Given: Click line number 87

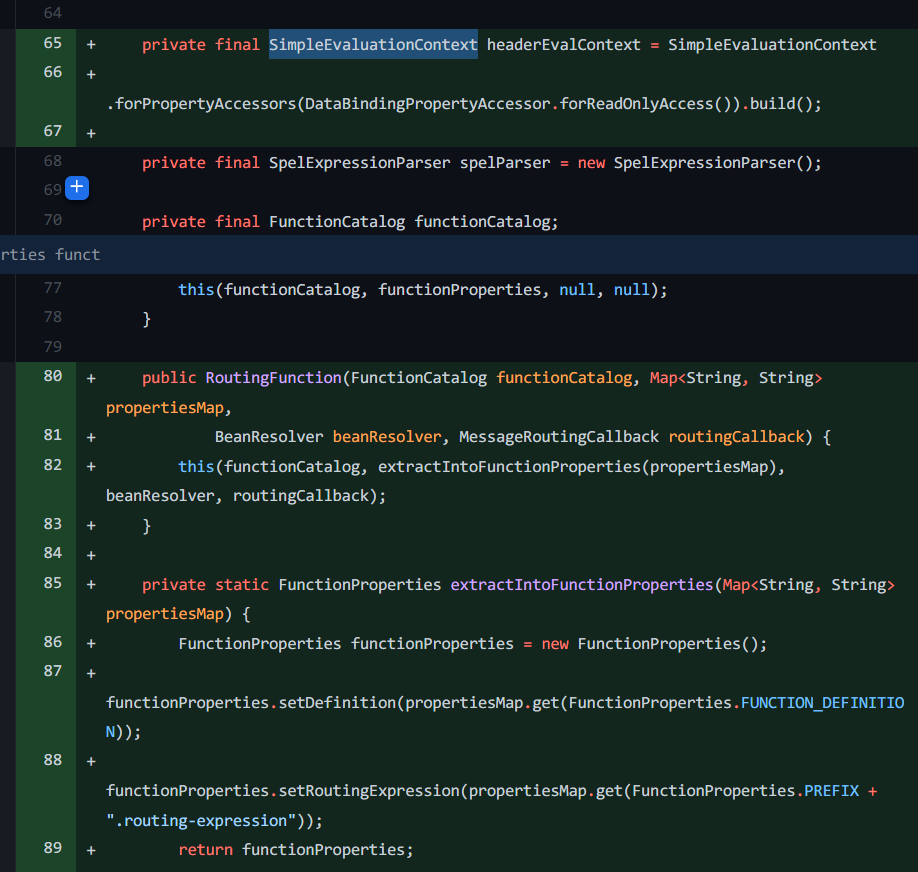Looking at the screenshot, I should tap(53, 671).
